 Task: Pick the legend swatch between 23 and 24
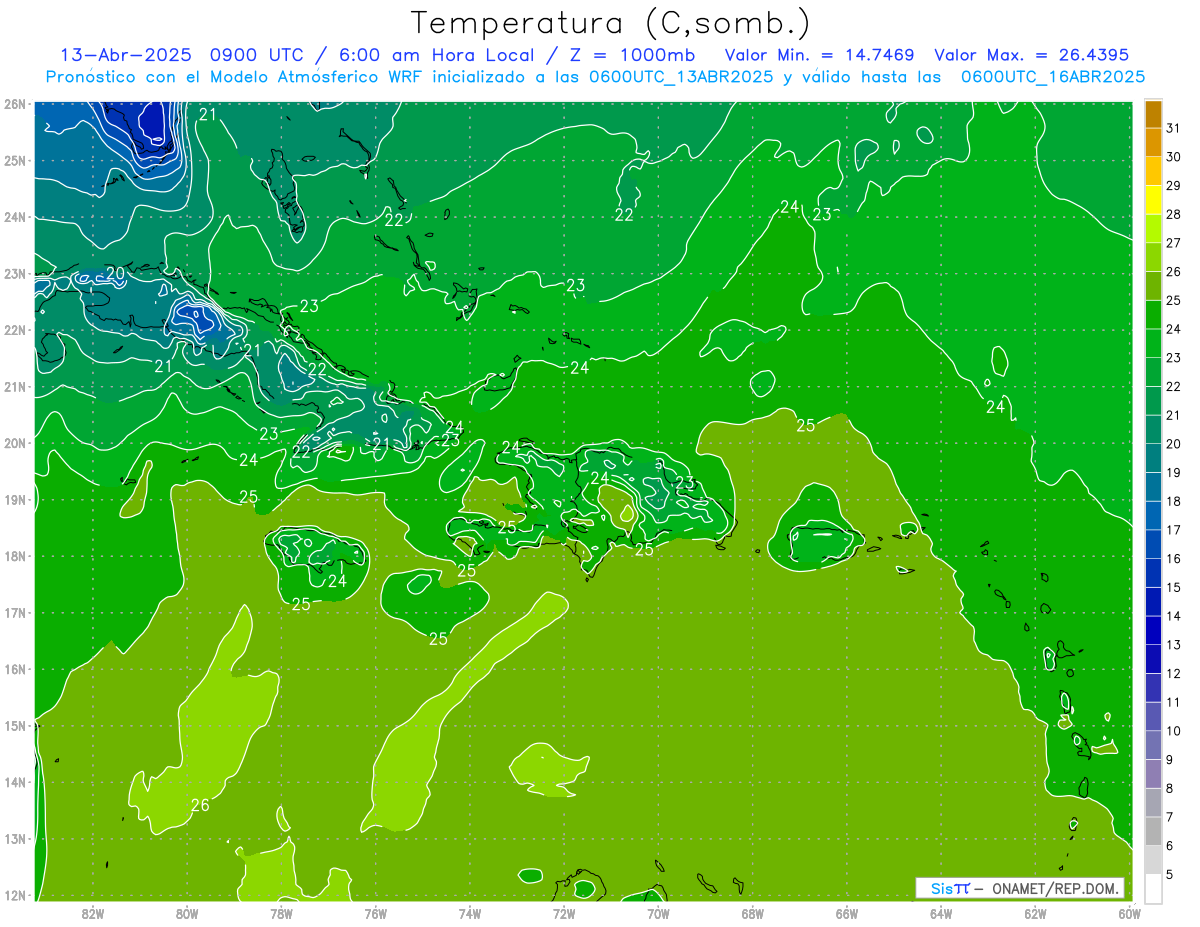(1153, 344)
